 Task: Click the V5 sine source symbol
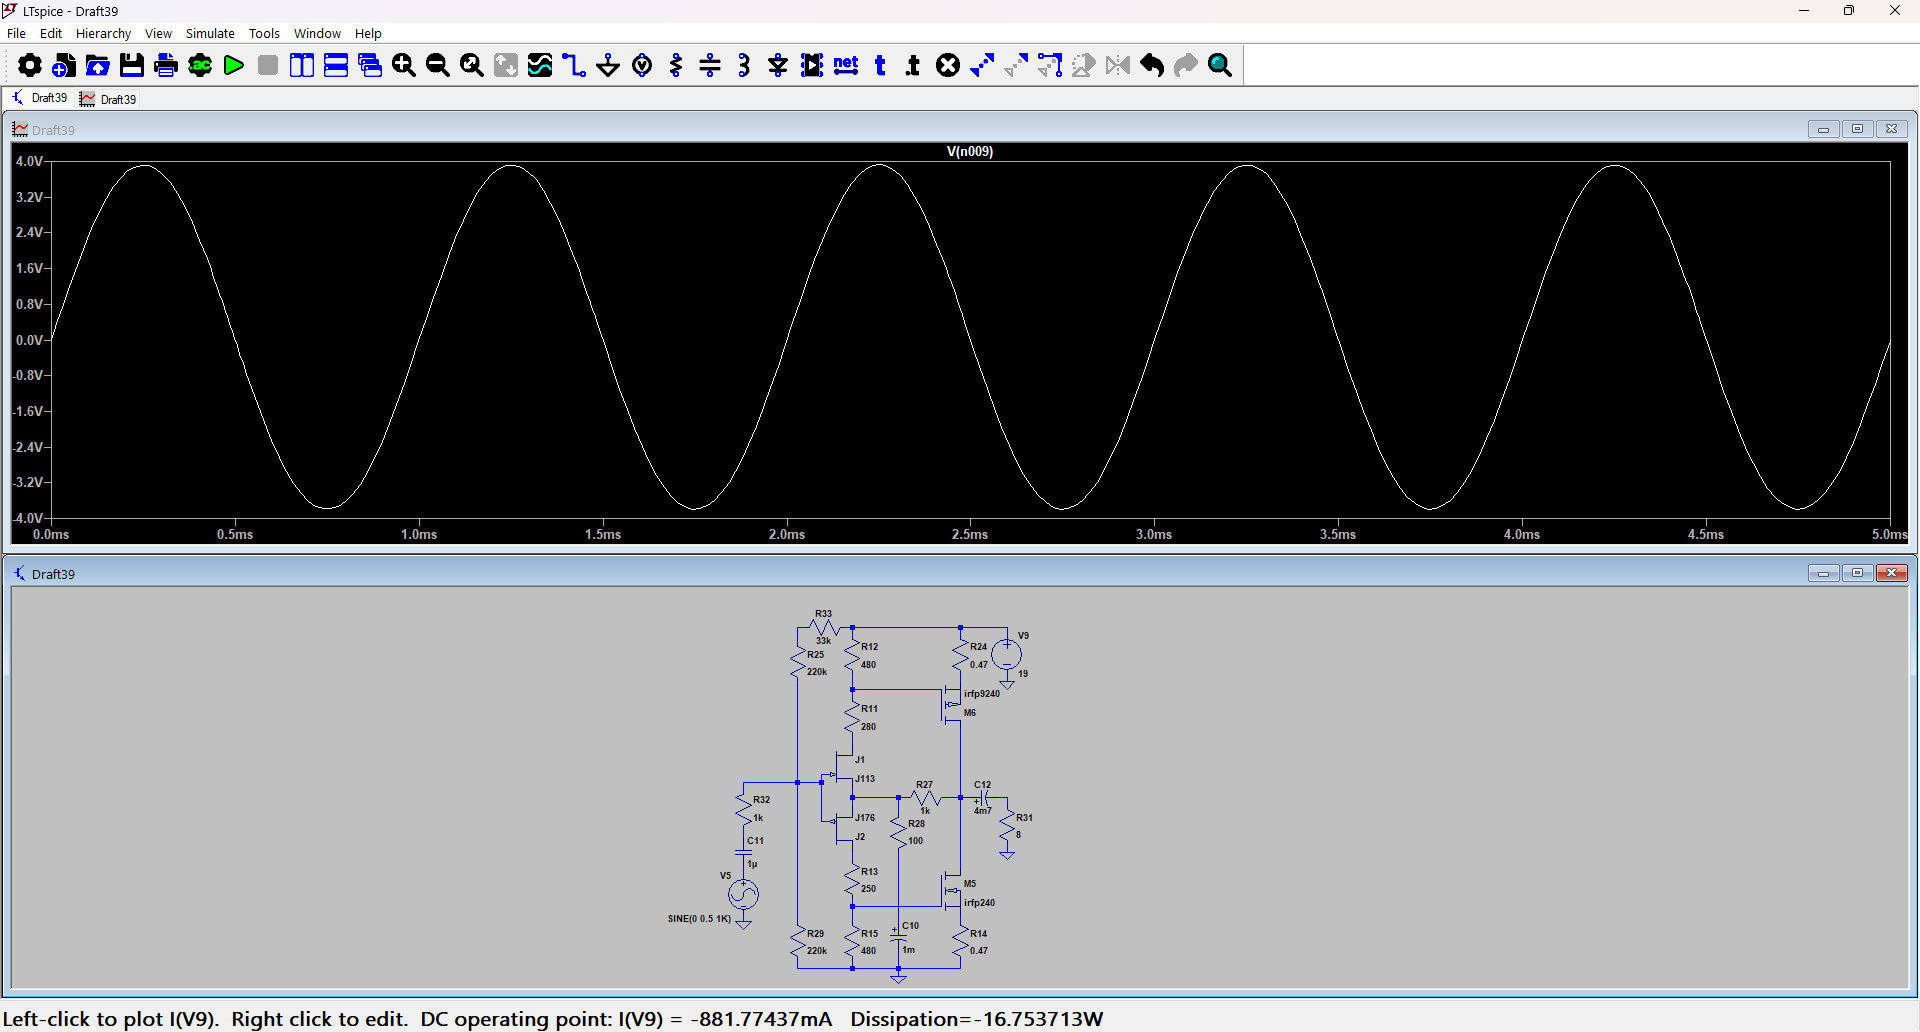coord(743,894)
